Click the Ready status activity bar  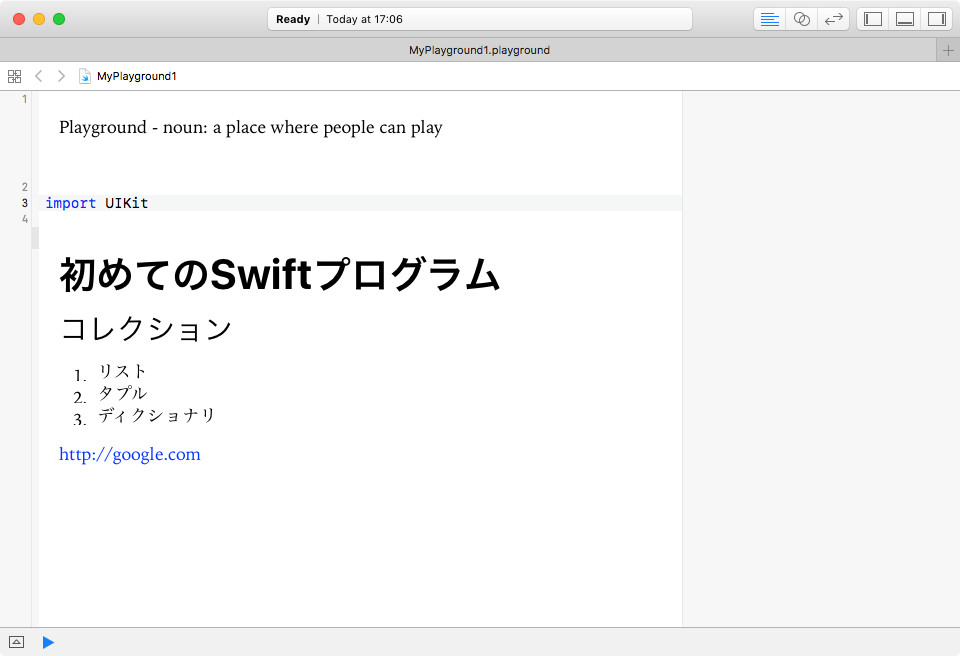(479, 19)
